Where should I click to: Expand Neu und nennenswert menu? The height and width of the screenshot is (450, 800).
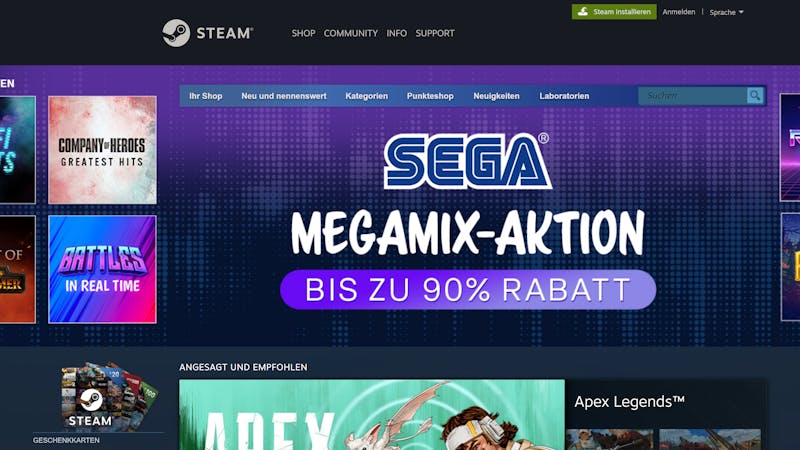click(284, 96)
